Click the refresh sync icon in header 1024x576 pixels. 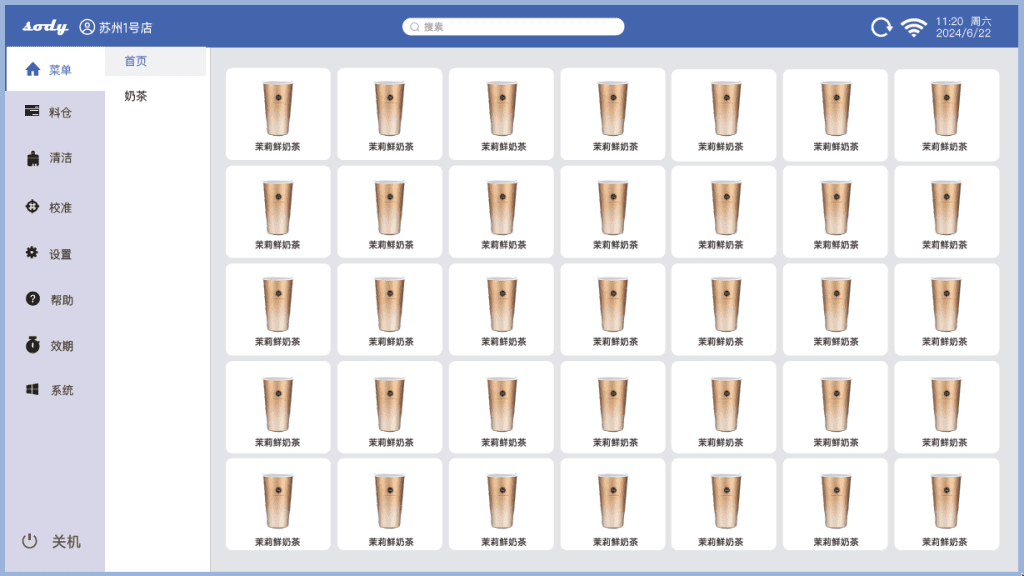pyautogui.click(x=881, y=27)
